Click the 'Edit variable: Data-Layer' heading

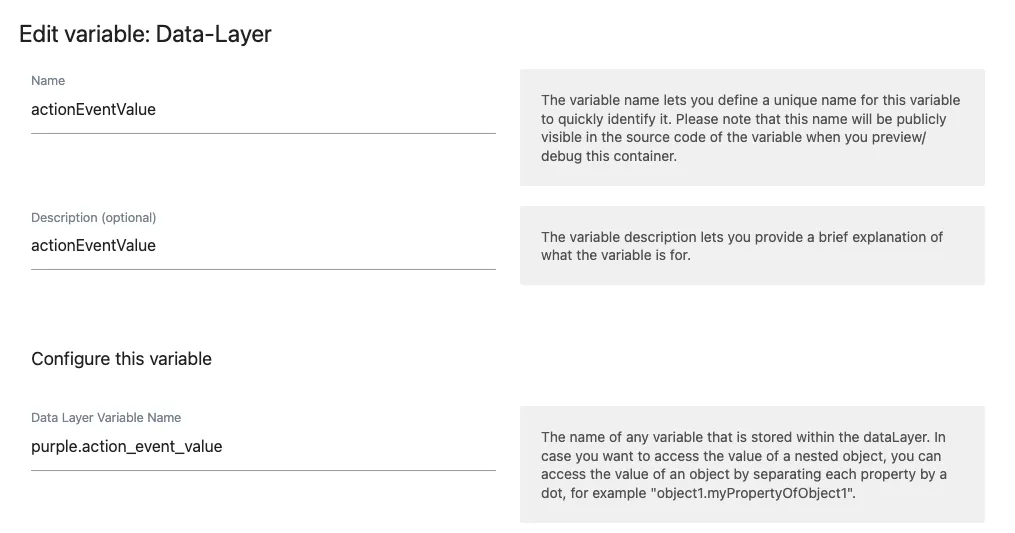coord(145,34)
